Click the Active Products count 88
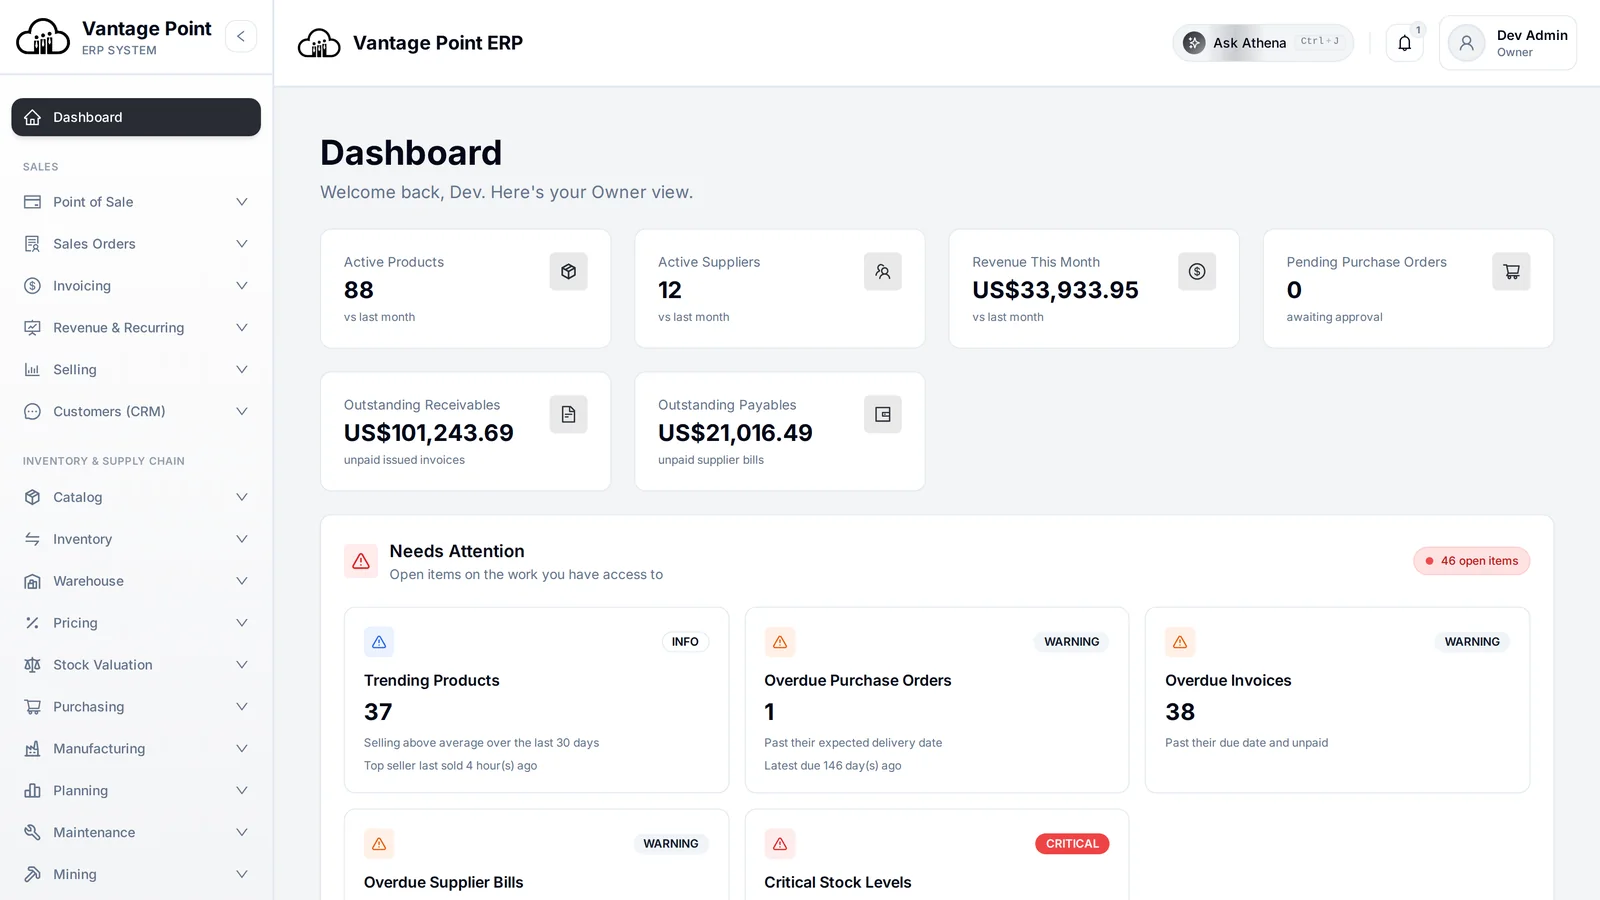Viewport: 1600px width, 900px height. point(359,290)
